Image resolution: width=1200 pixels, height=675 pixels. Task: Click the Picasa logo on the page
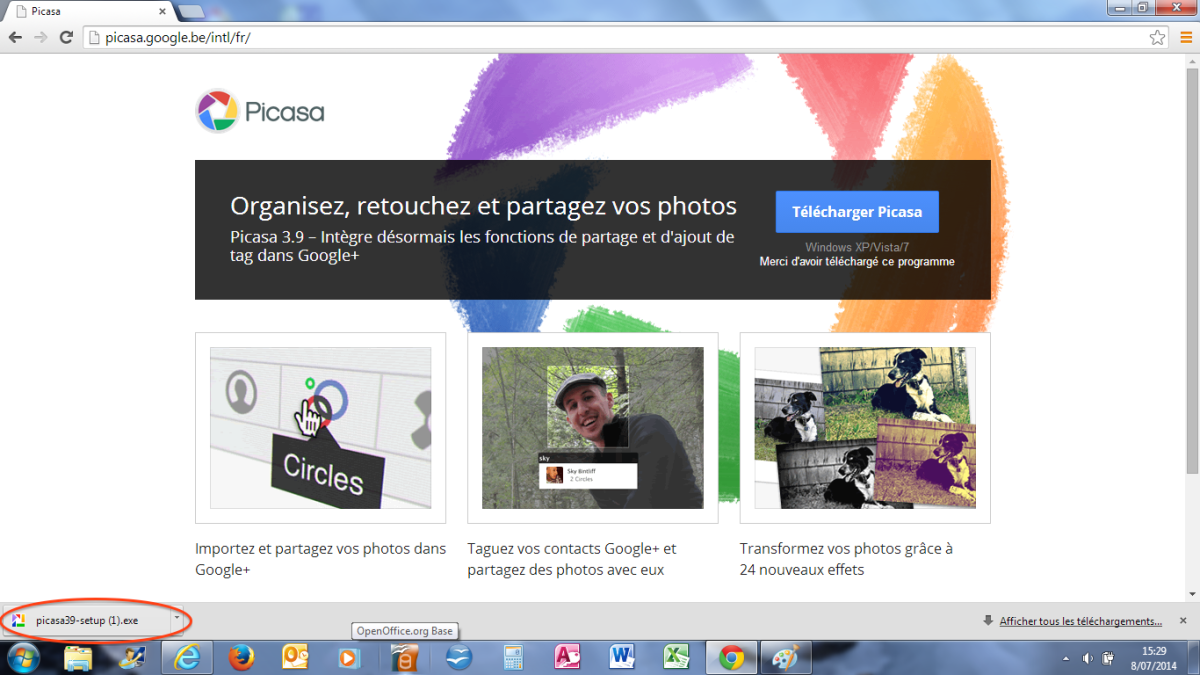coord(260,111)
